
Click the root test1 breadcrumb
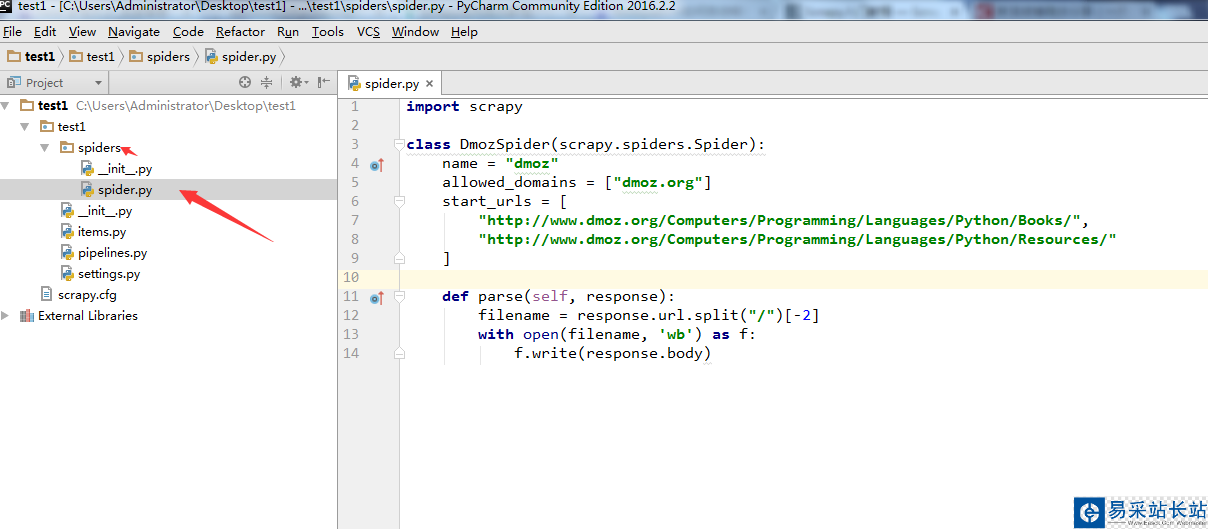click(31, 57)
